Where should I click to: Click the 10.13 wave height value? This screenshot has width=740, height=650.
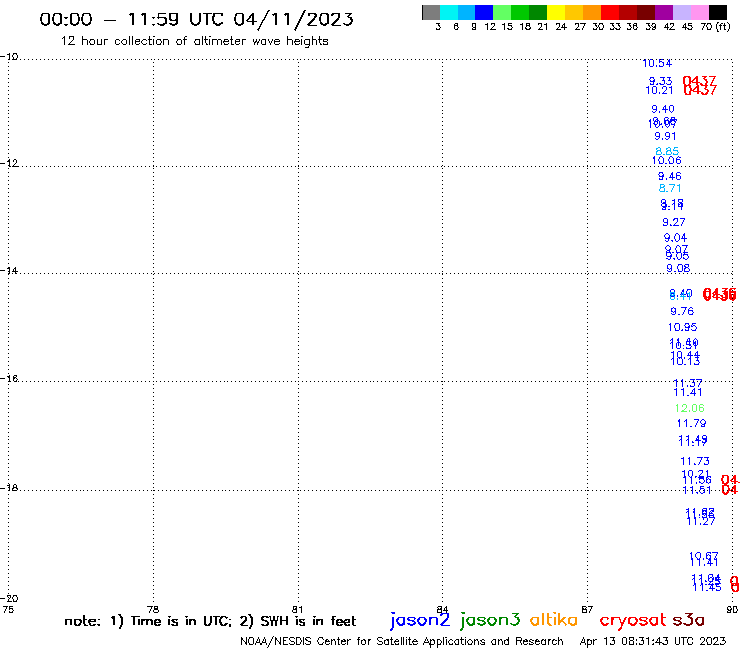(x=685, y=361)
